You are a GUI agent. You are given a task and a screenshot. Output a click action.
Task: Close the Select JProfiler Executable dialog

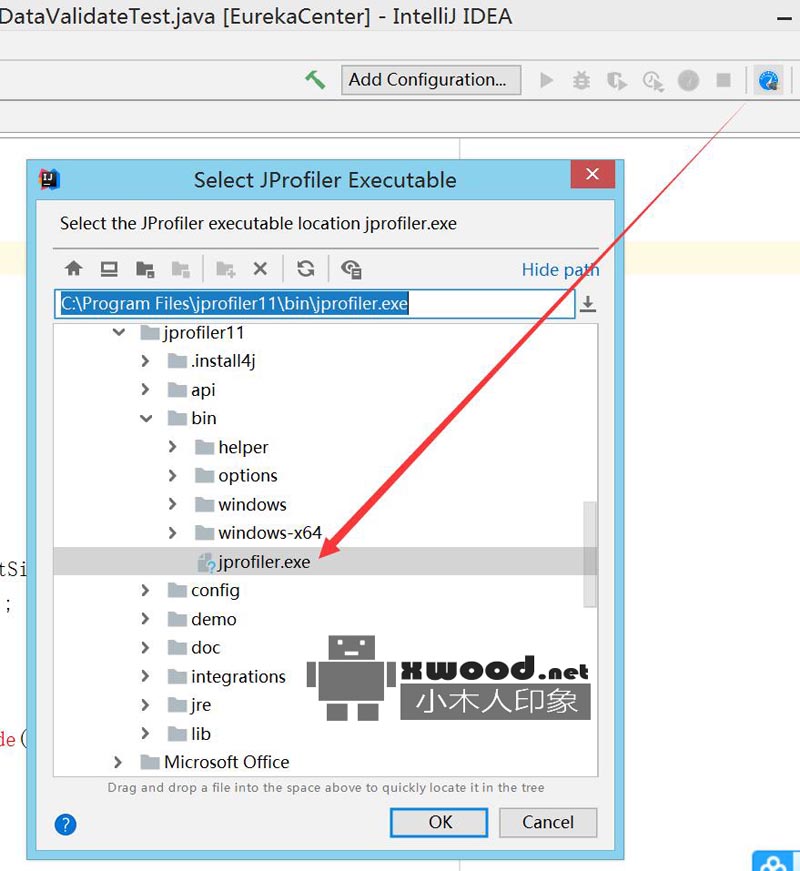click(x=592, y=174)
